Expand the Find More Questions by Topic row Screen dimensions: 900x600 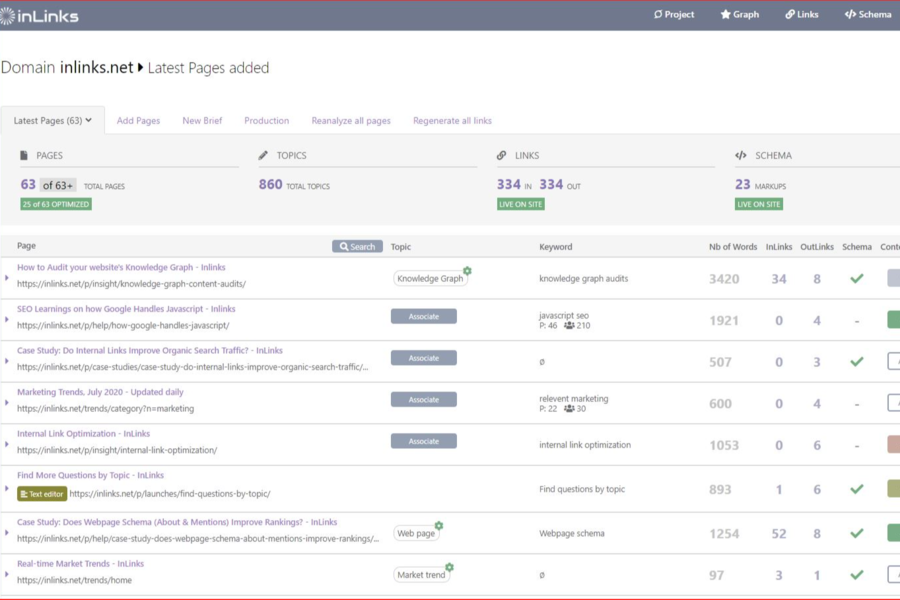point(7,489)
